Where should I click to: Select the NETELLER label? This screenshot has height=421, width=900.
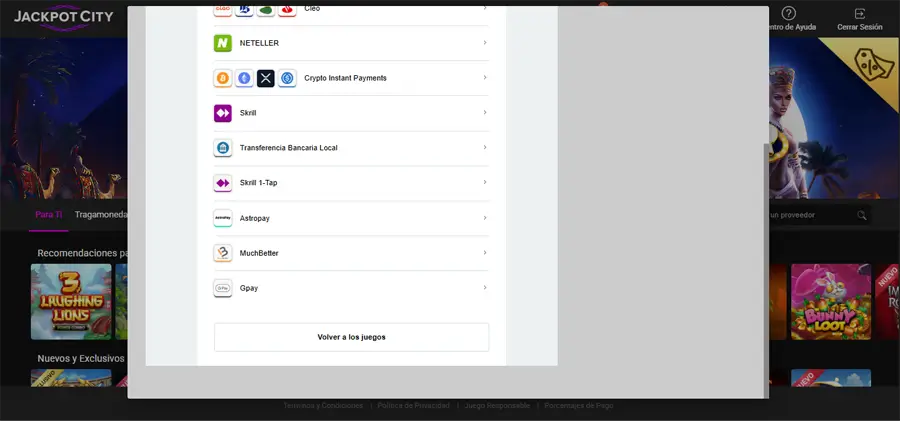coord(259,43)
